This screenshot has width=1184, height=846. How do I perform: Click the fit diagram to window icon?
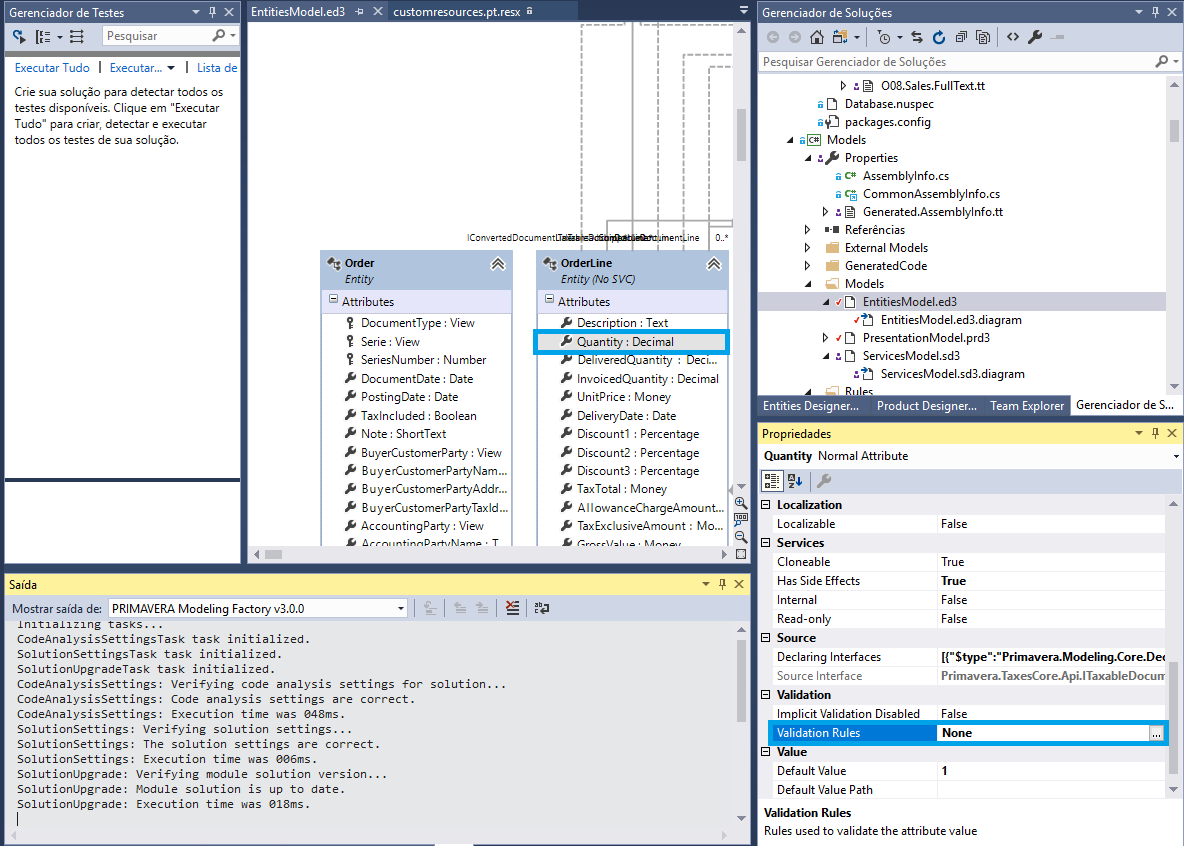tap(741, 554)
